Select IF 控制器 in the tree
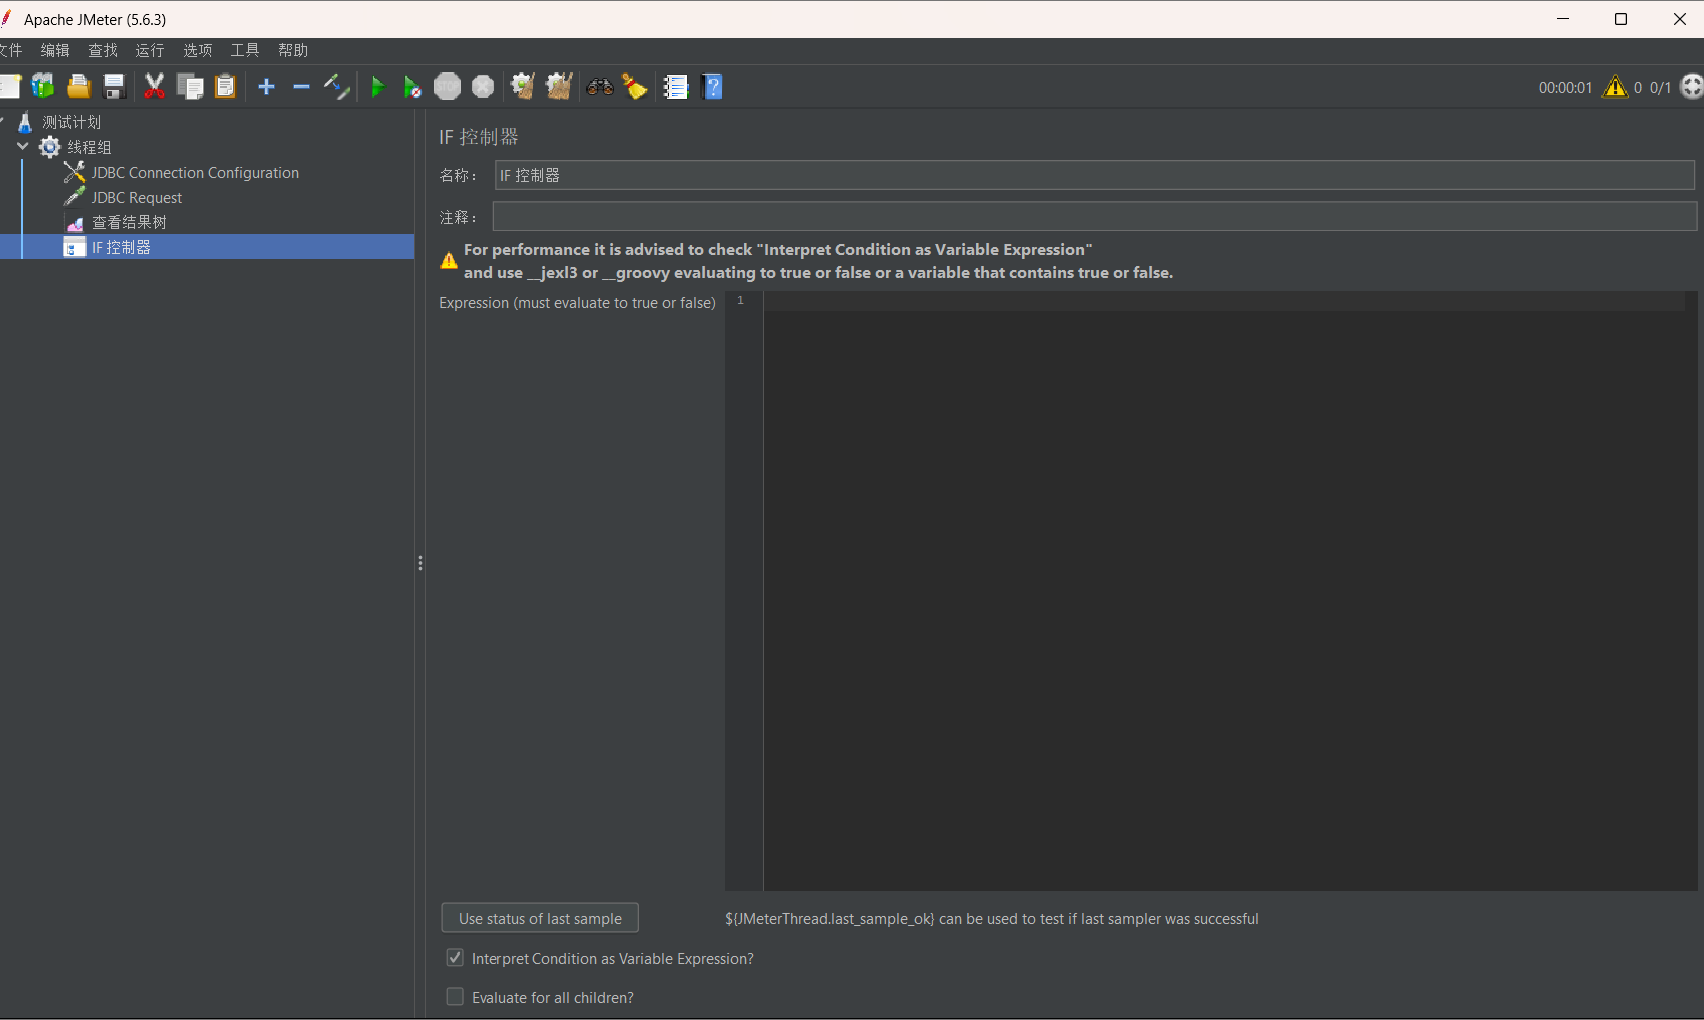This screenshot has height=1020, width=1704. click(121, 247)
